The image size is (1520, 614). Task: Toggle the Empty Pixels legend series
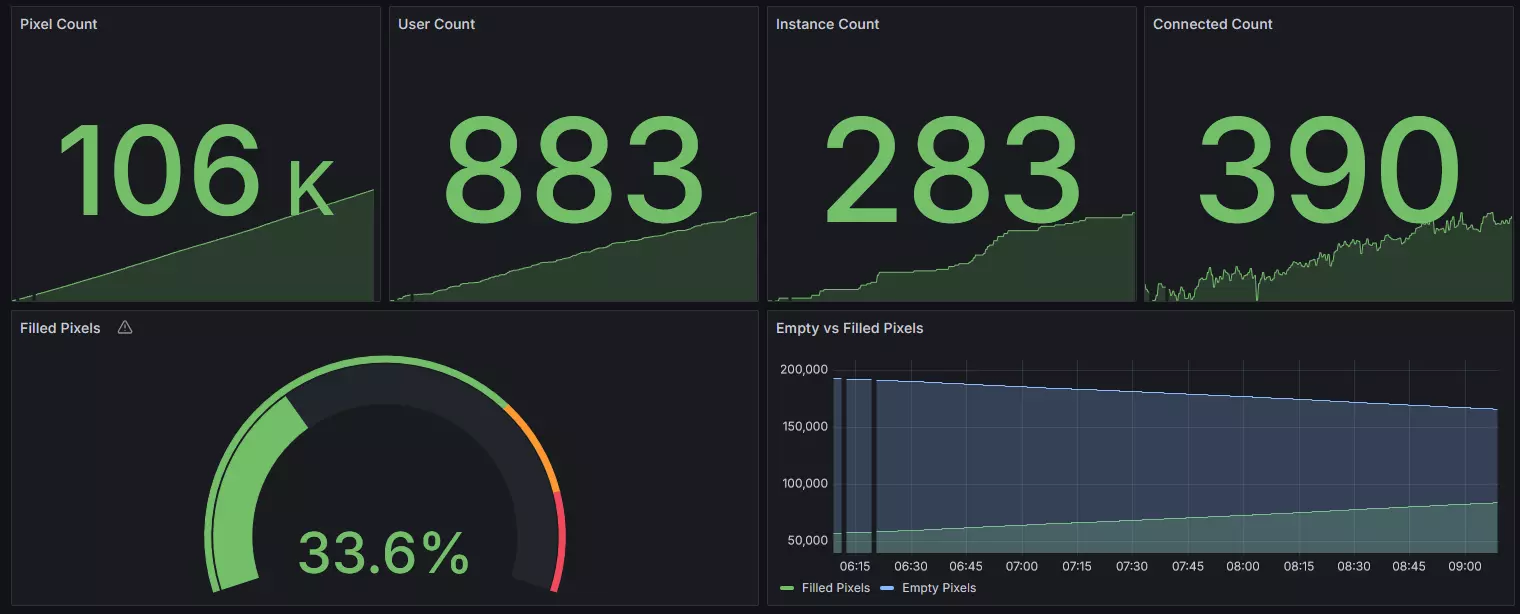point(939,588)
